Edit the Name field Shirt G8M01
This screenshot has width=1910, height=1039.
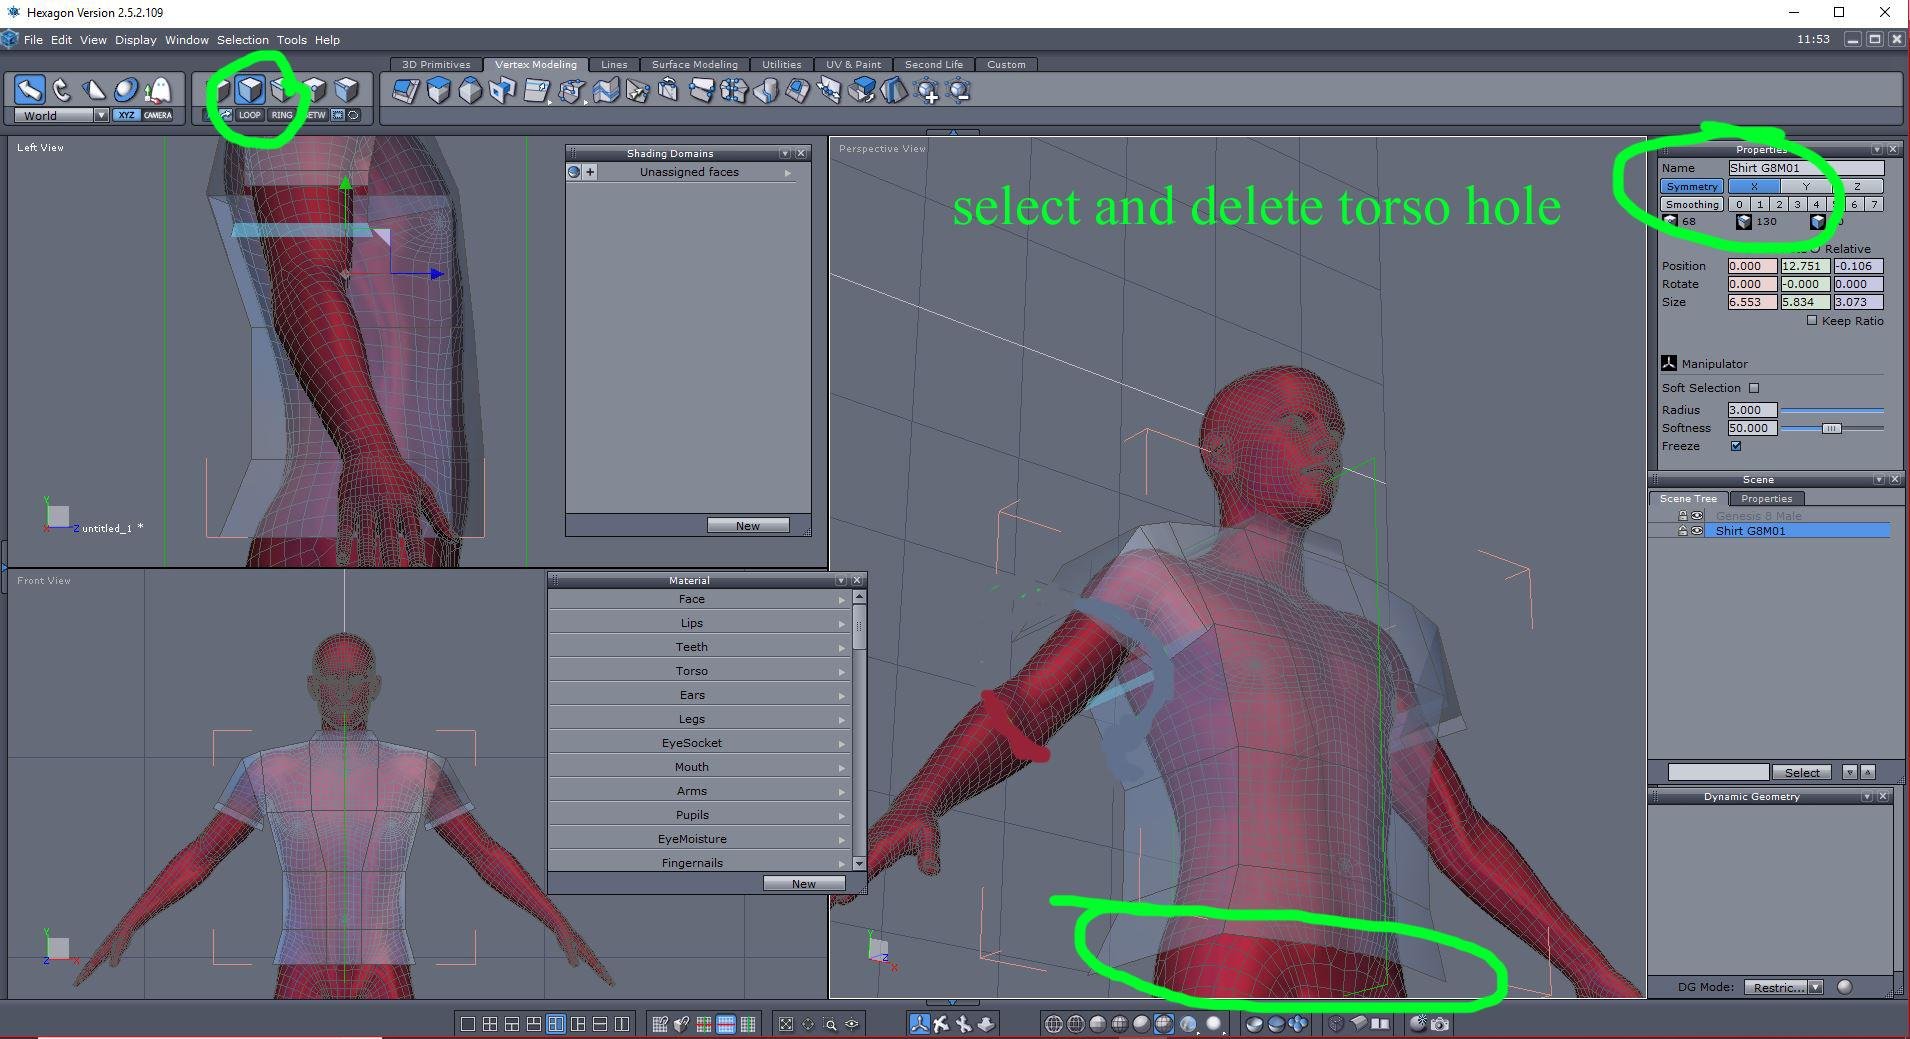[x=1806, y=168]
